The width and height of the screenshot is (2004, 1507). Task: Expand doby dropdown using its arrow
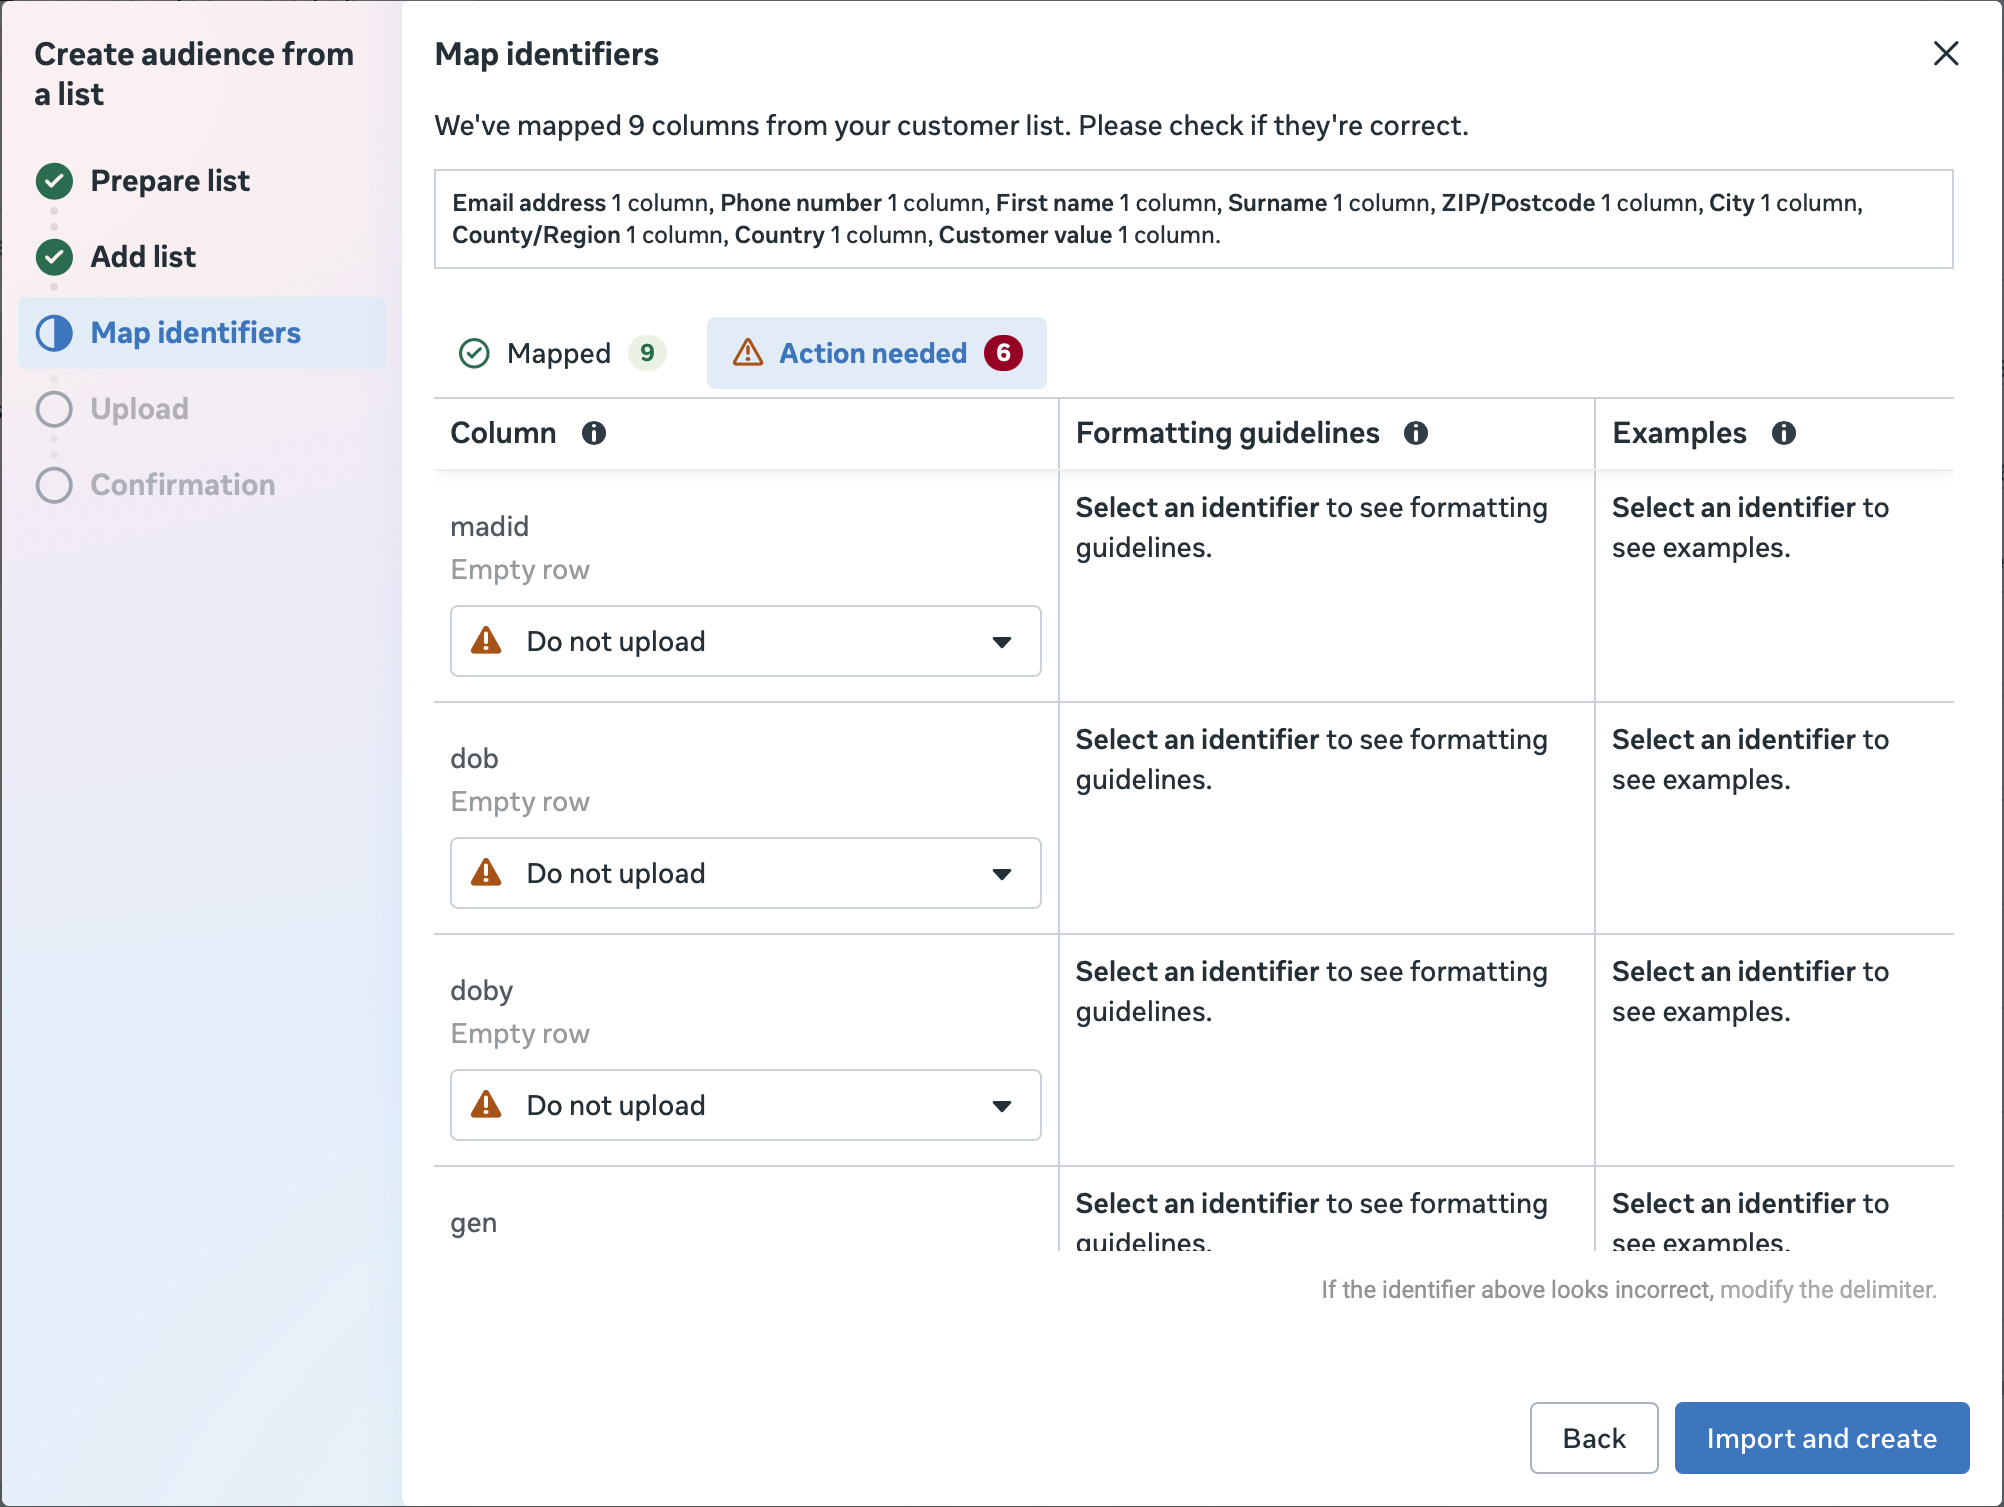tap(1002, 1106)
